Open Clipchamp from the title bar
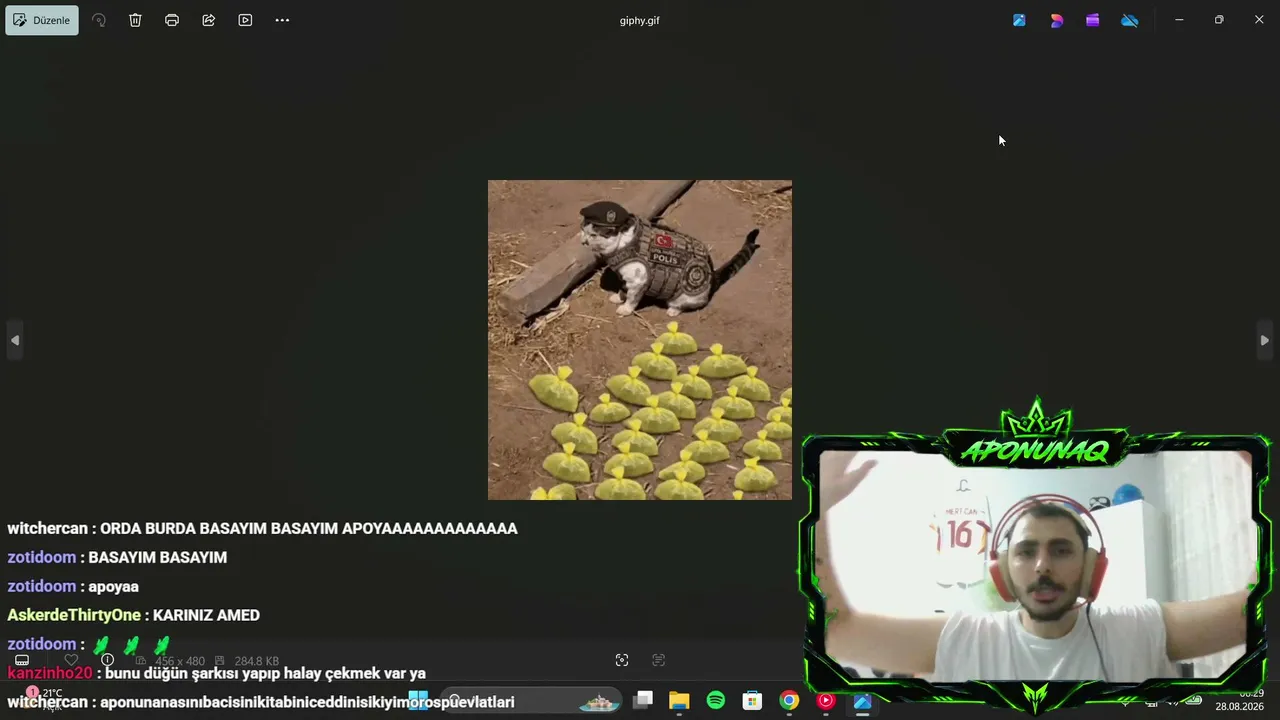Screen dimensions: 1280x720 (x=1093, y=20)
